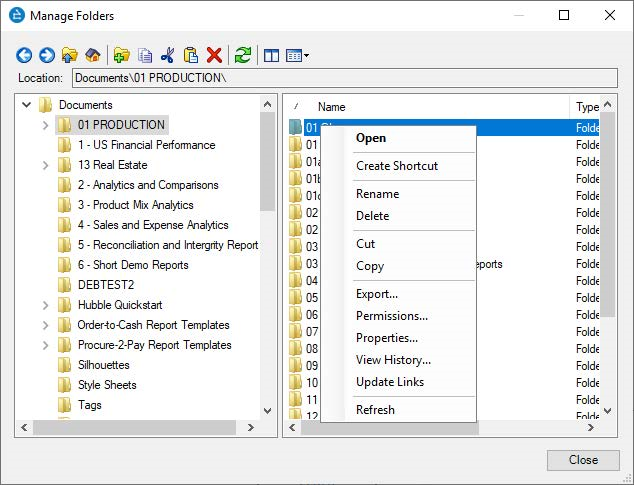Expand the 13 Real Estate folder
634x485 pixels.
[x=45, y=165]
